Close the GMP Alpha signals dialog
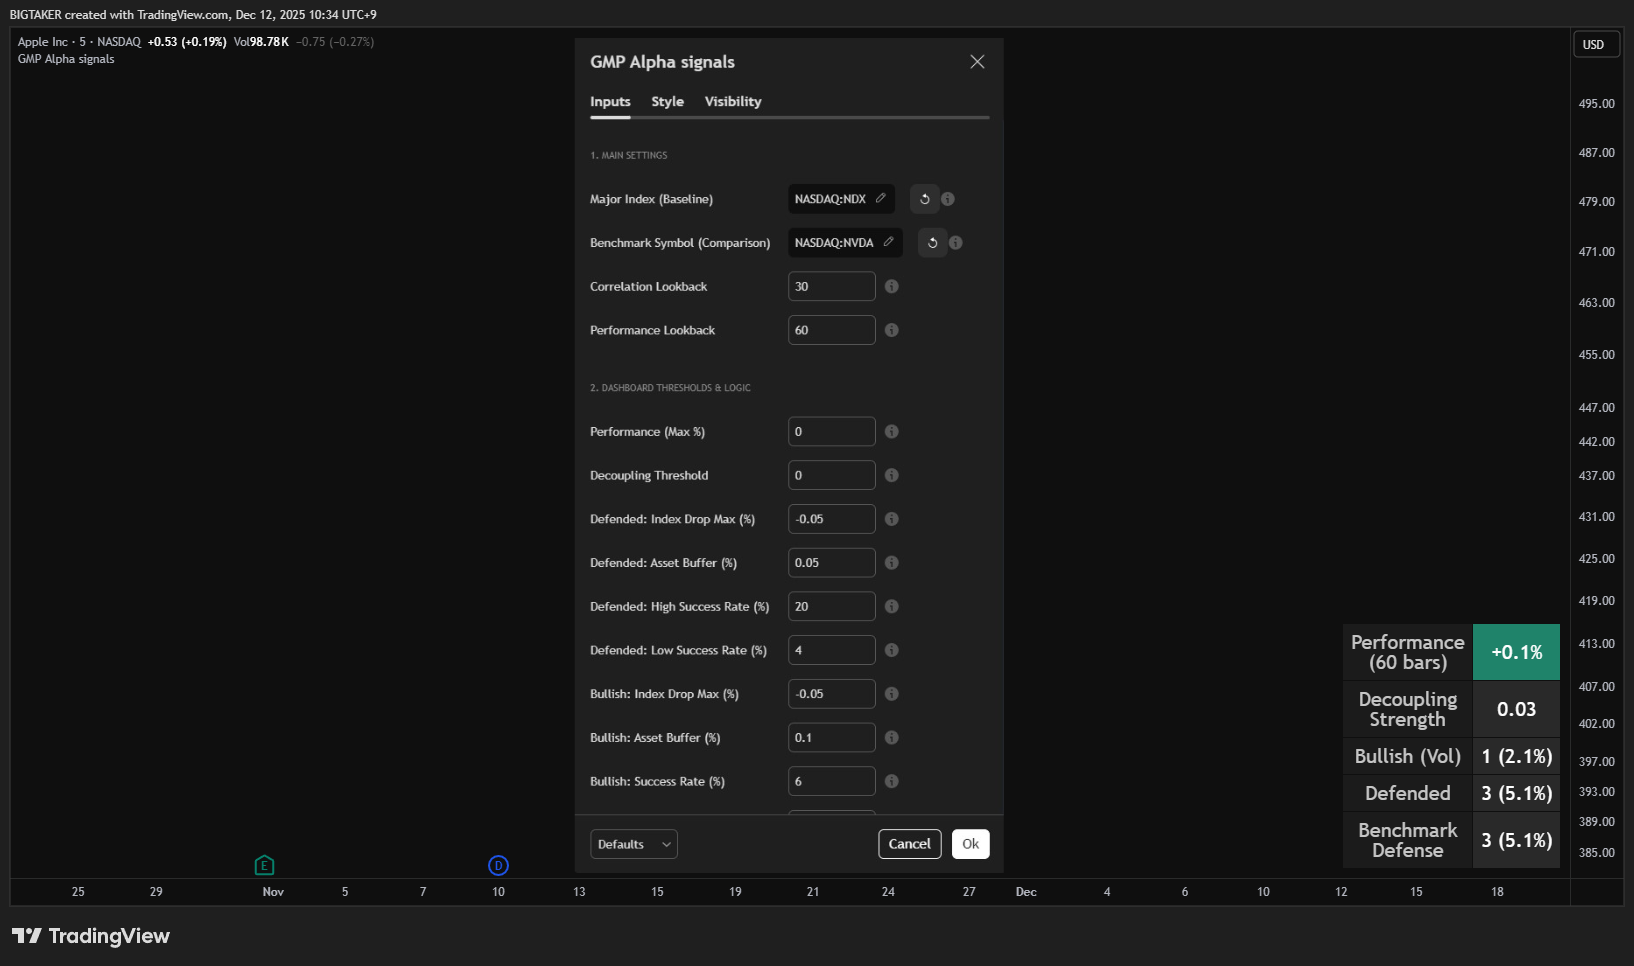The width and height of the screenshot is (1634, 966). pos(977,62)
